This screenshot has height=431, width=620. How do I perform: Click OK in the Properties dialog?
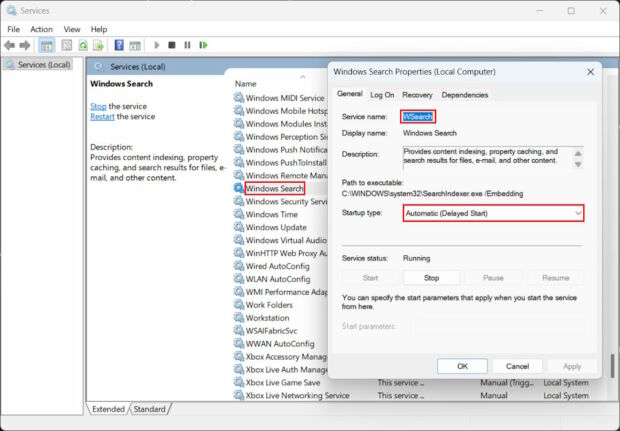(462, 366)
